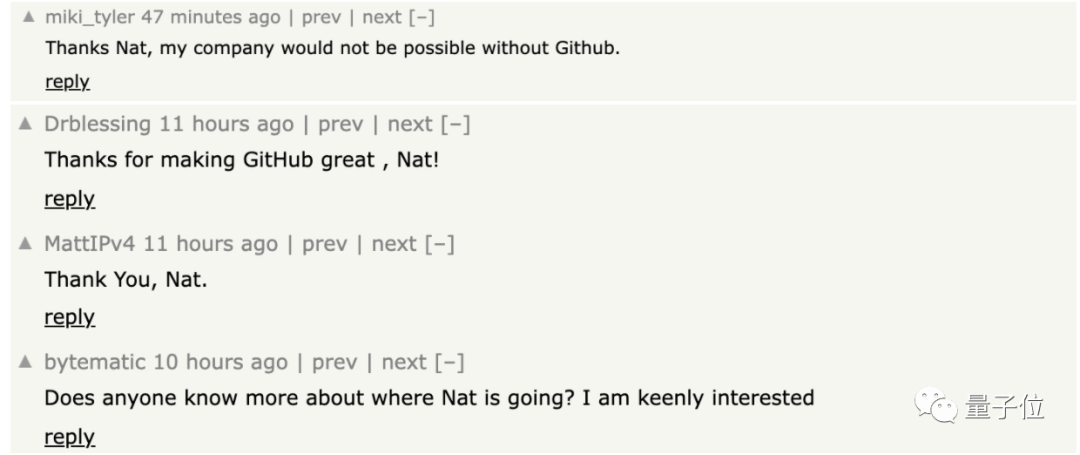Image resolution: width=1080 pixels, height=455 pixels.
Task: Upvote bytematic's comment
Action: pyautogui.click(x=26, y=363)
